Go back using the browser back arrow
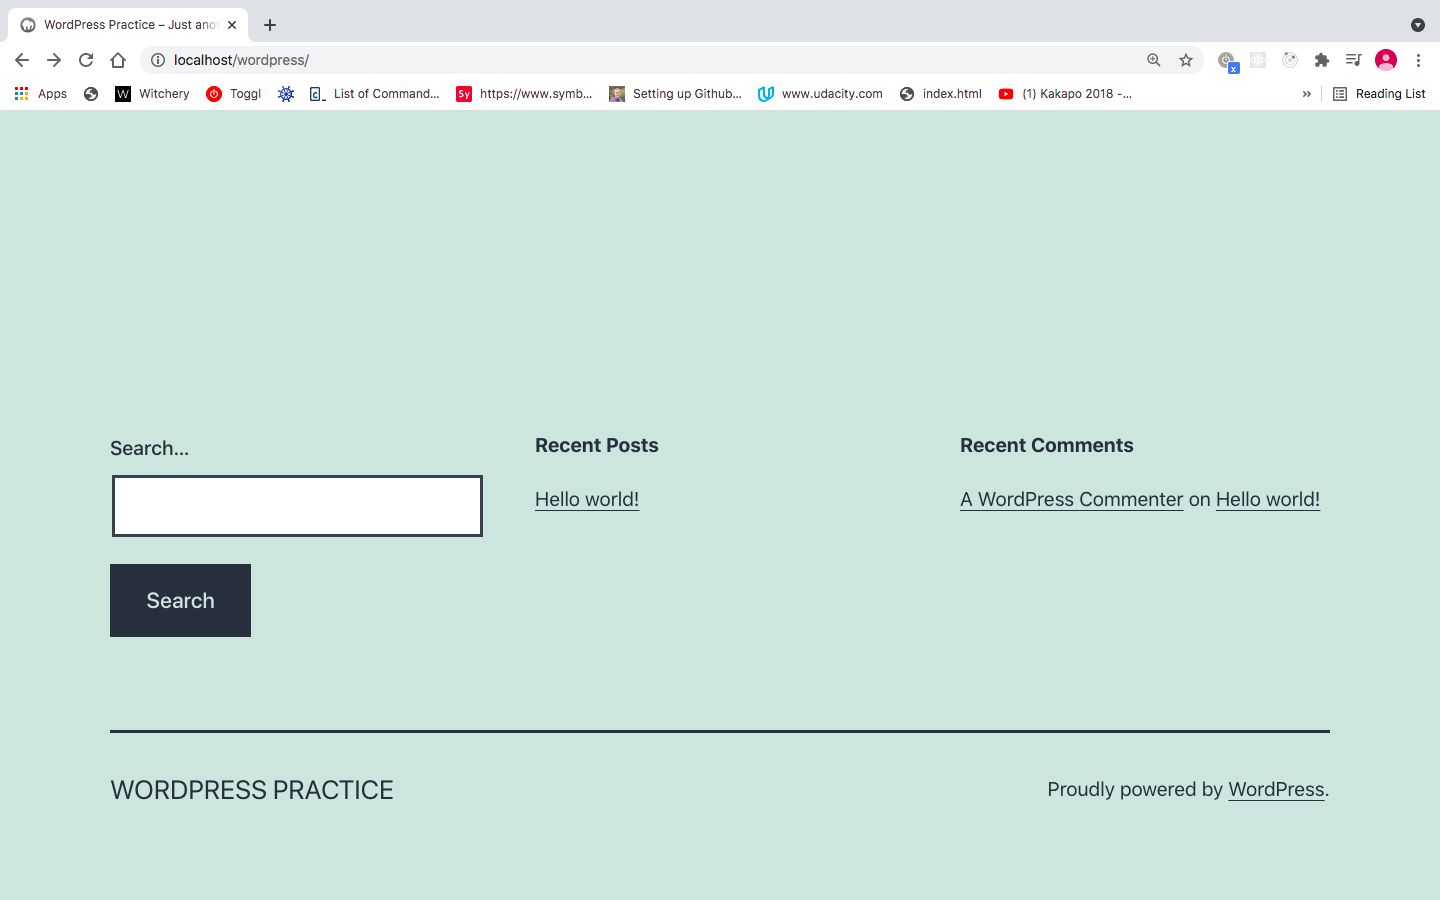 pyautogui.click(x=22, y=60)
